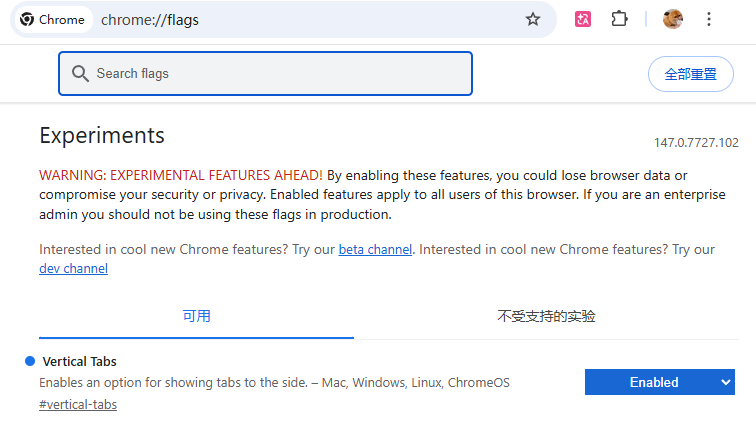Click the 全部重置 reset all button
The height and width of the screenshot is (436, 756).
coord(690,74)
